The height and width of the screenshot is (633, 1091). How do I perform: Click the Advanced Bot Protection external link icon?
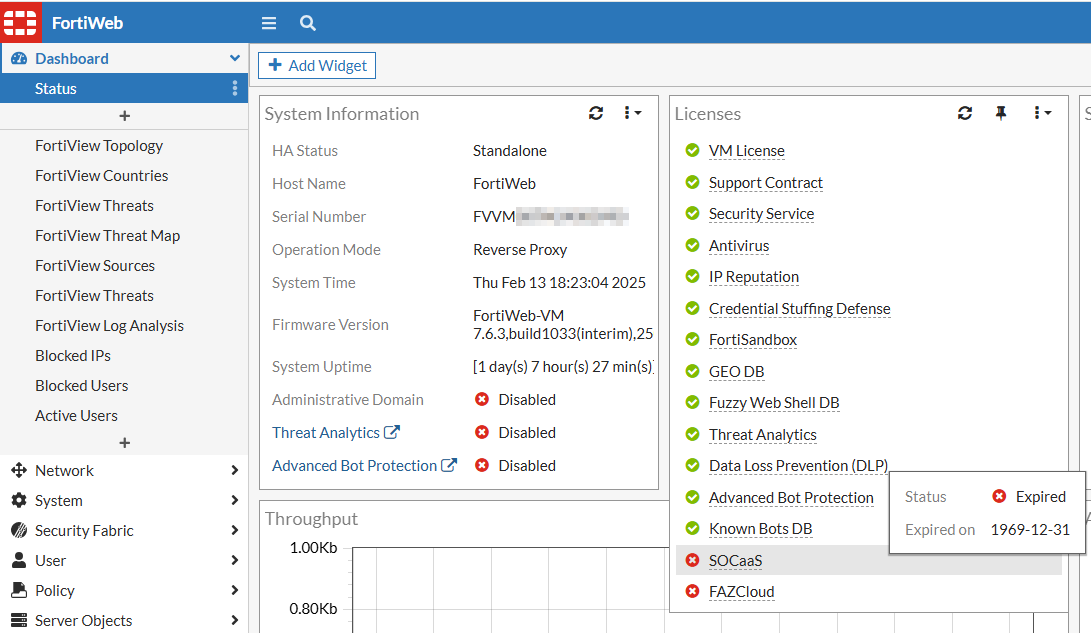point(449,466)
